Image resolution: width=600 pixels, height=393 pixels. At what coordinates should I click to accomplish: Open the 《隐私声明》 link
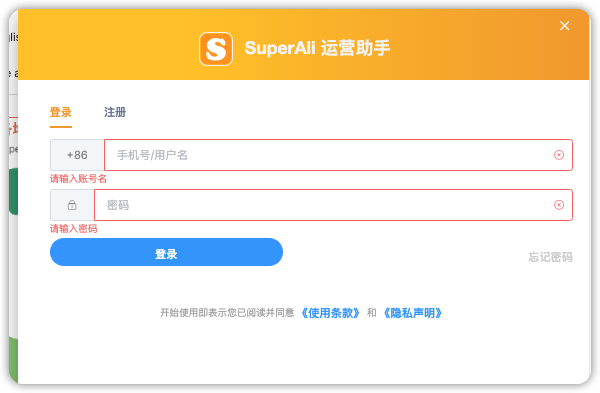[412, 313]
